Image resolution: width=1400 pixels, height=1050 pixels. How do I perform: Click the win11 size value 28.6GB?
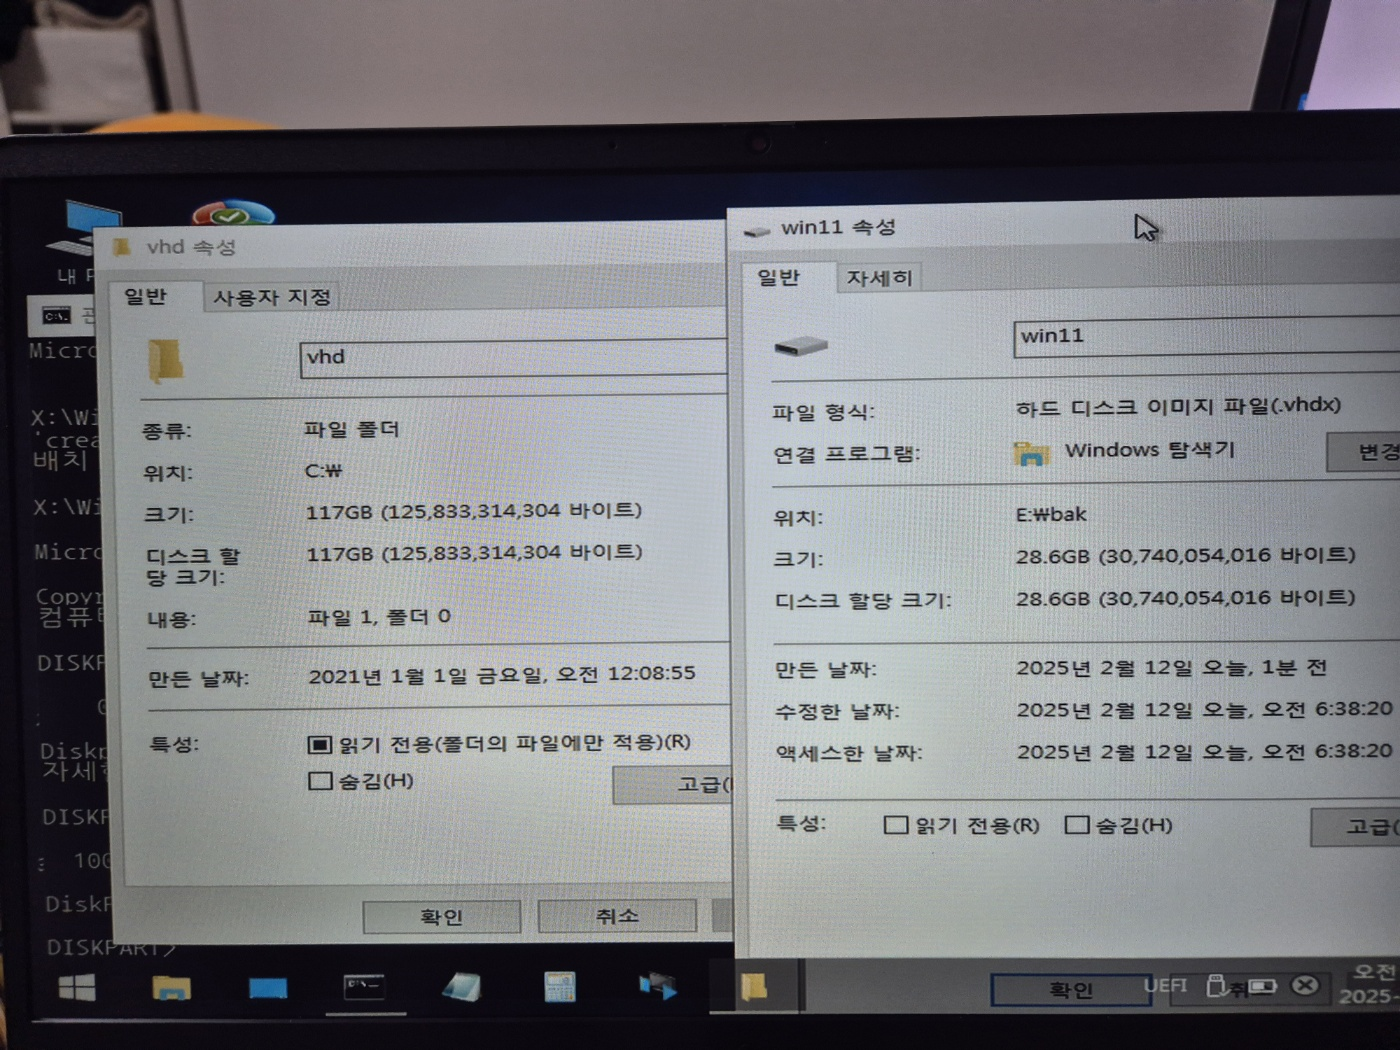tap(1186, 556)
